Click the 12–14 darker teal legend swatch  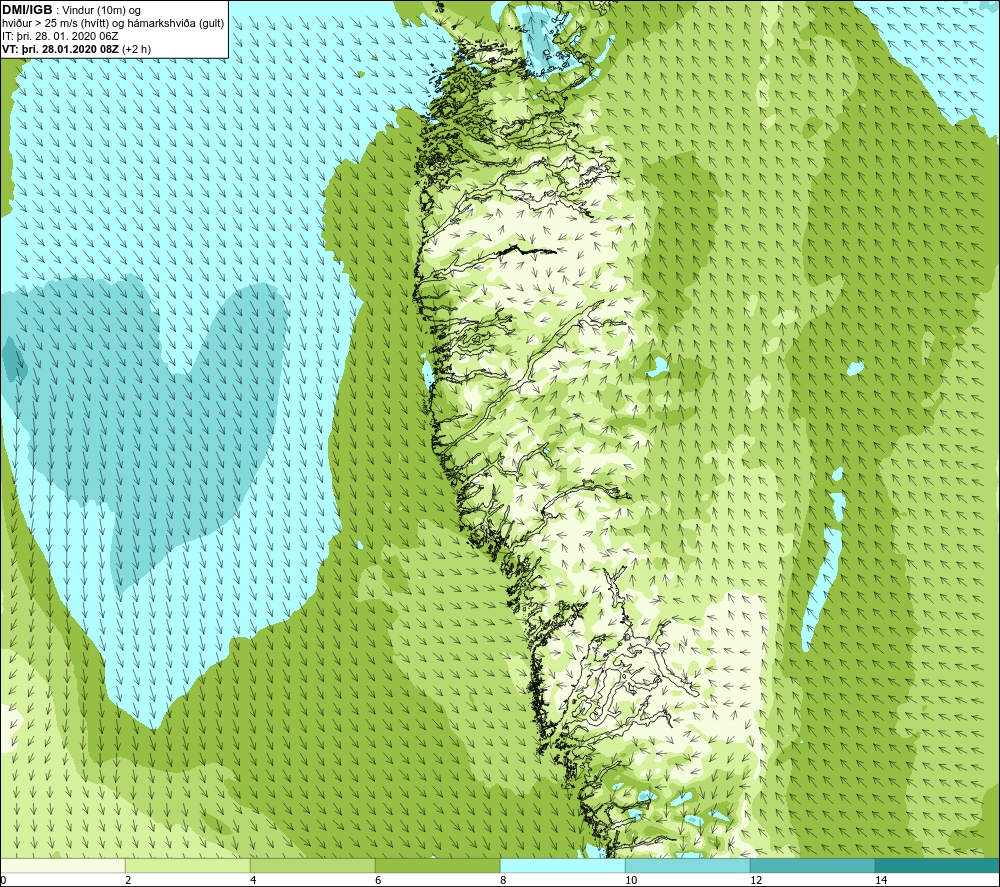coord(812,865)
